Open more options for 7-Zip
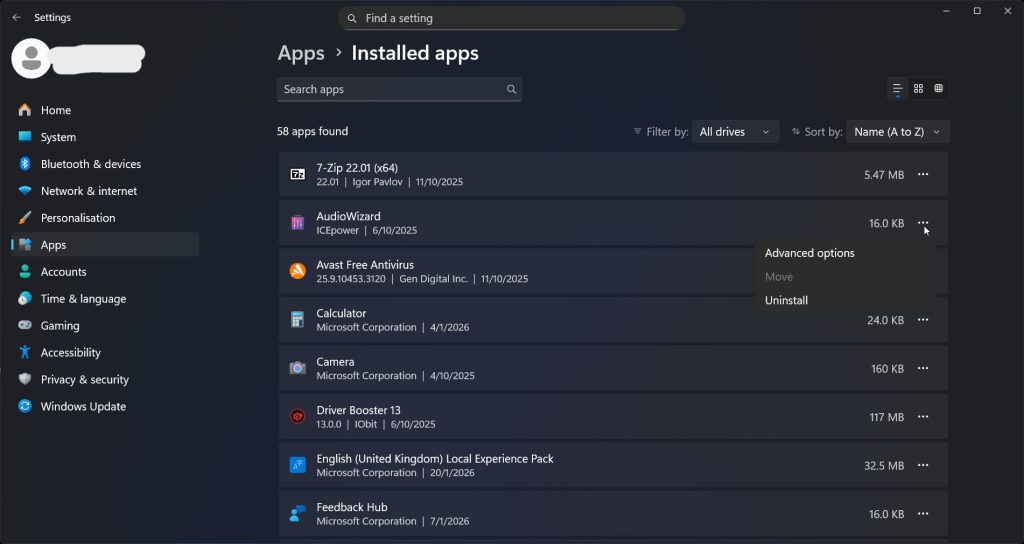 [922, 175]
